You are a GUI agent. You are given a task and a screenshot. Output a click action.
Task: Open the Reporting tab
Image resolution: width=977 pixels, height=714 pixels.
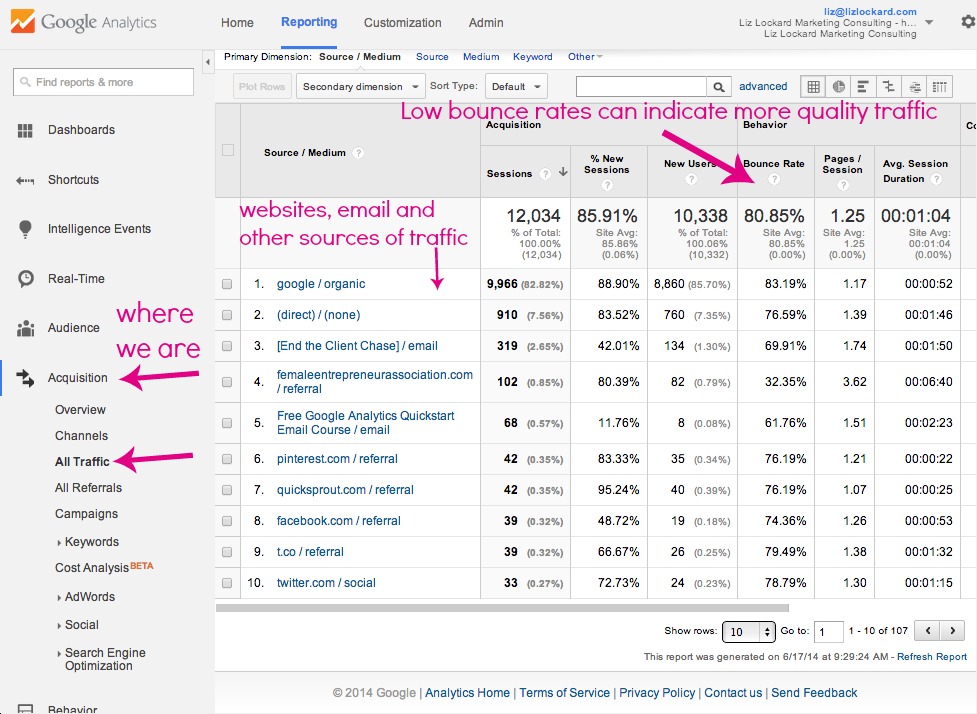309,22
